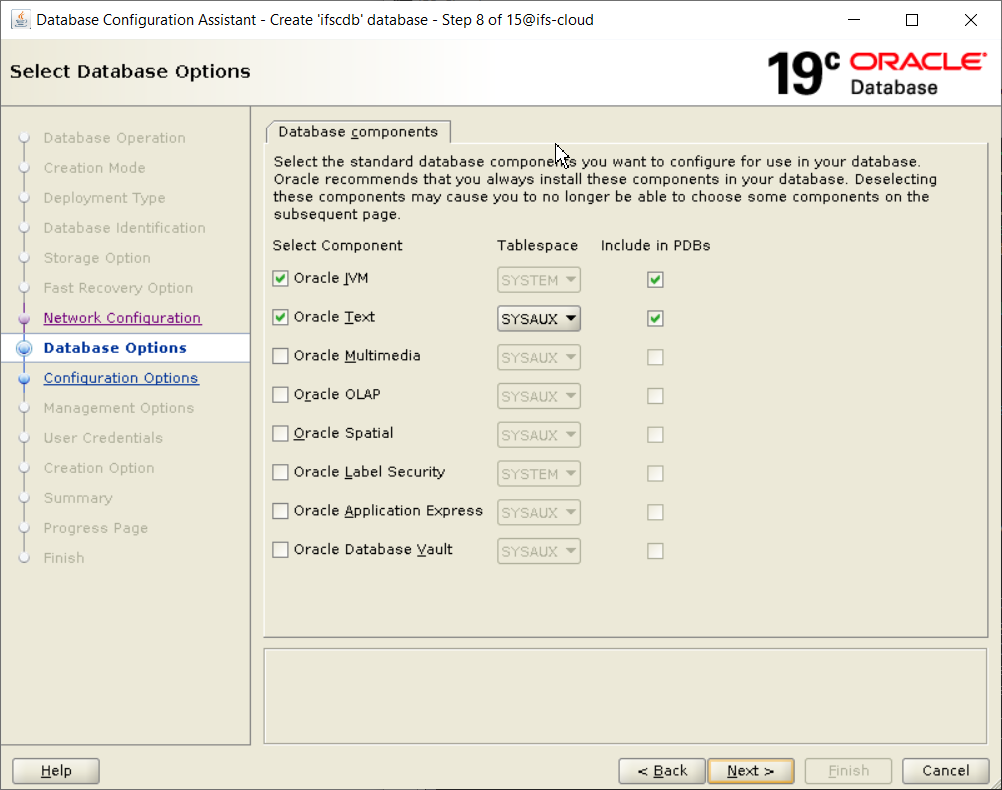The width and height of the screenshot is (1002, 790).
Task: Open the Oracle Text SYSAUX tablespace dropdown
Action: pyautogui.click(x=539, y=318)
